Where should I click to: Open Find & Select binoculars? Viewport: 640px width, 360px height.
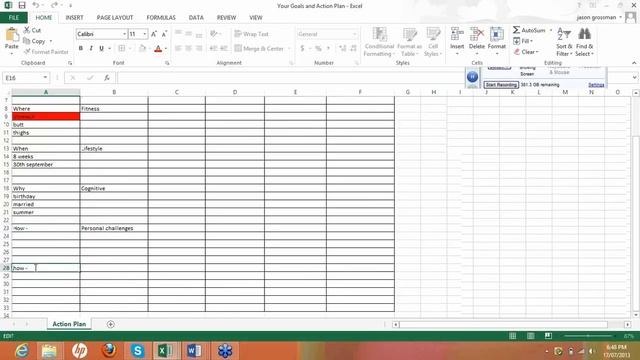[x=584, y=42]
